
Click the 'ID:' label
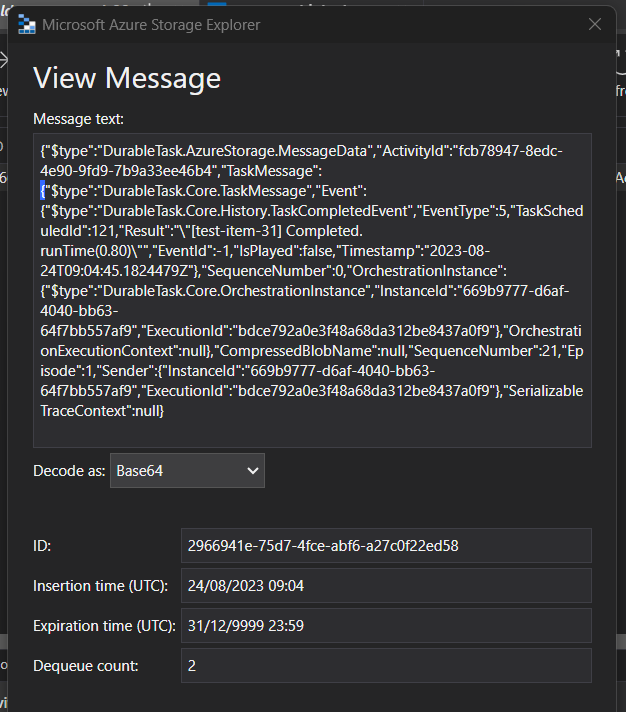(42, 546)
